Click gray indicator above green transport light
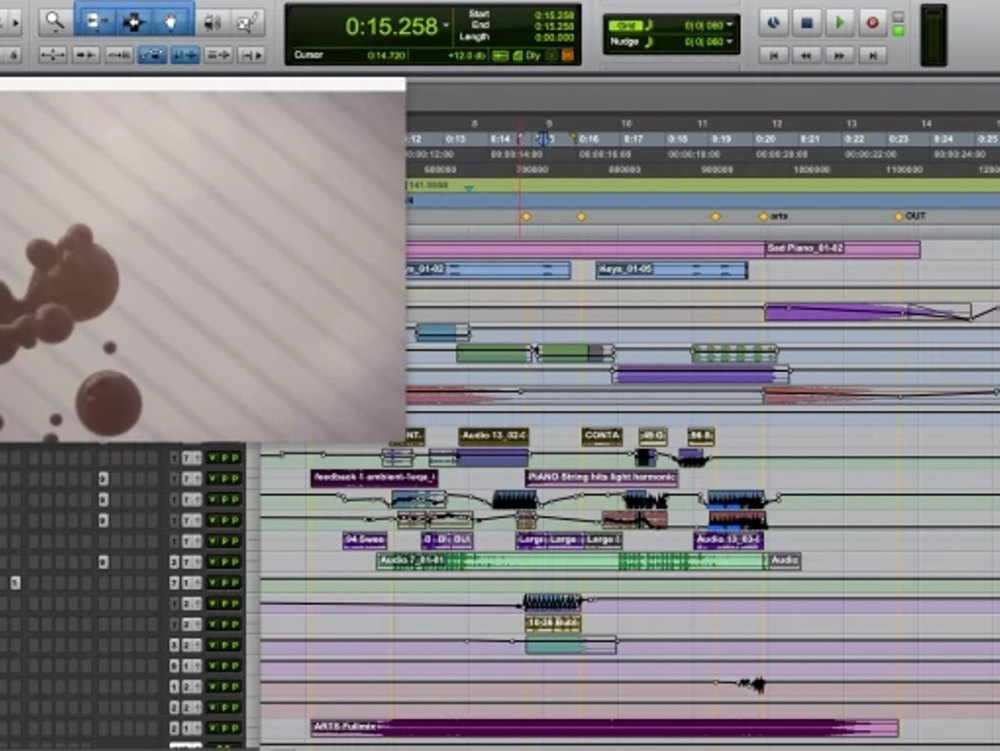This screenshot has width=1000, height=751. [898, 17]
